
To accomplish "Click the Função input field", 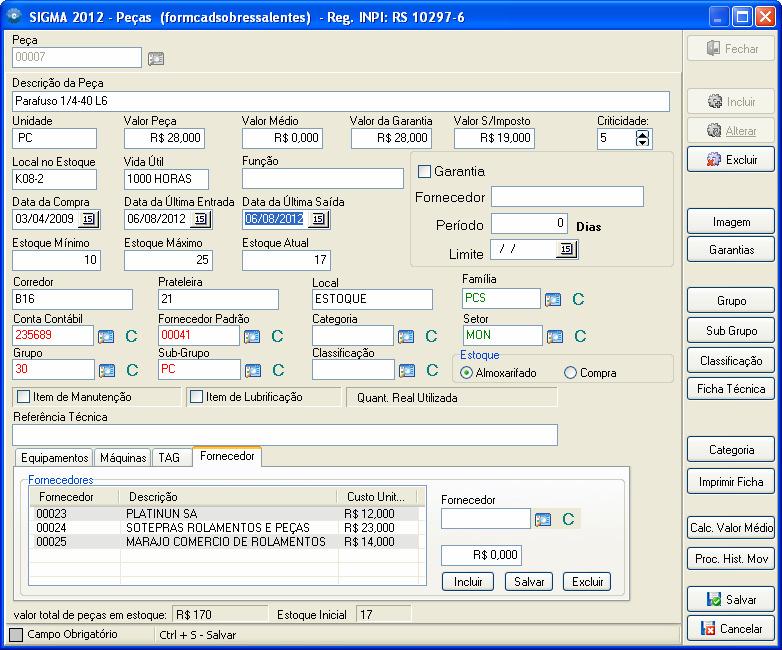I will click(323, 179).
